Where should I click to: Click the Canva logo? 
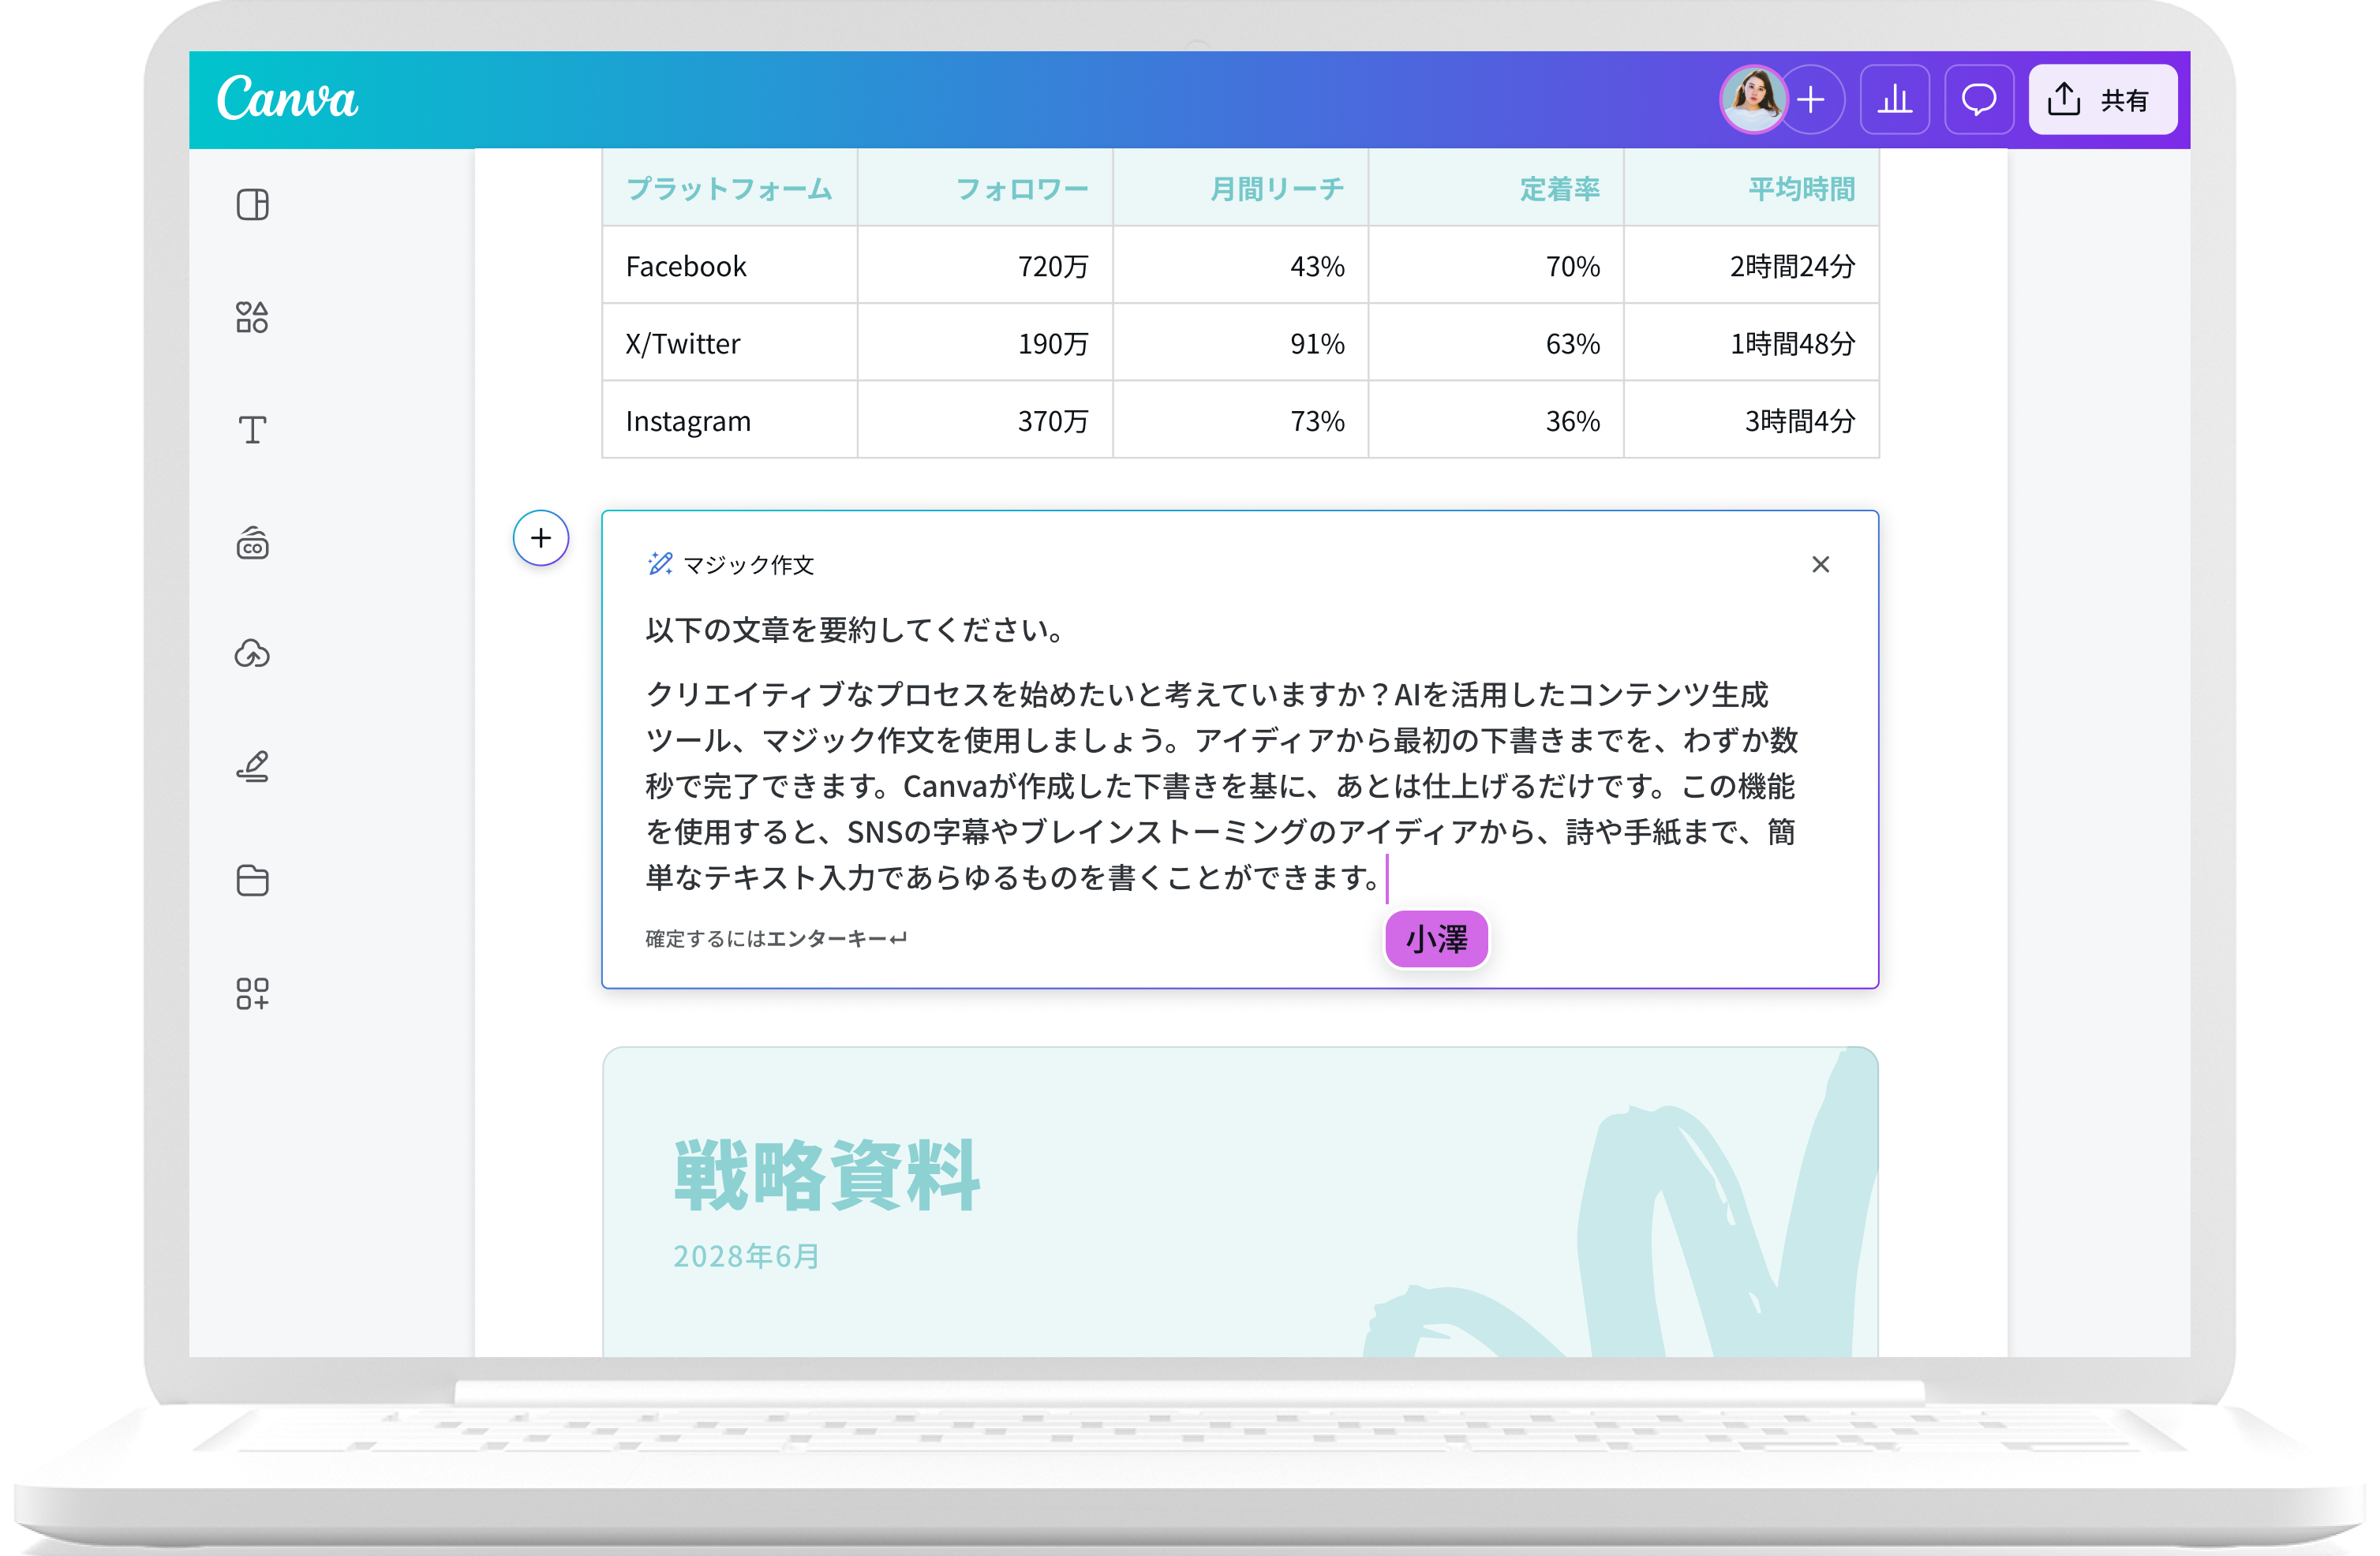point(287,98)
